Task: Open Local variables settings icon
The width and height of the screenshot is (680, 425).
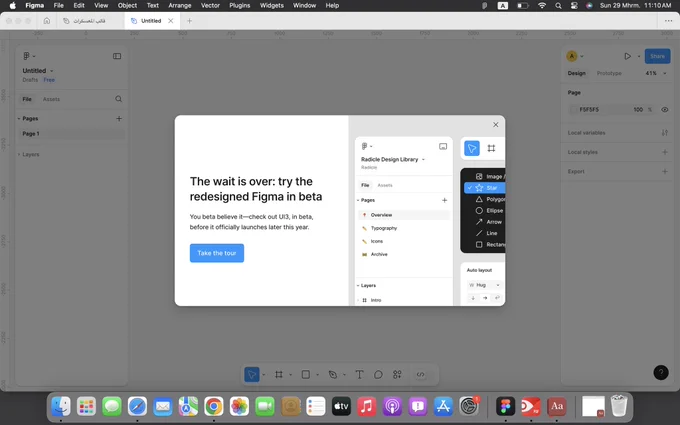Action: click(665, 133)
